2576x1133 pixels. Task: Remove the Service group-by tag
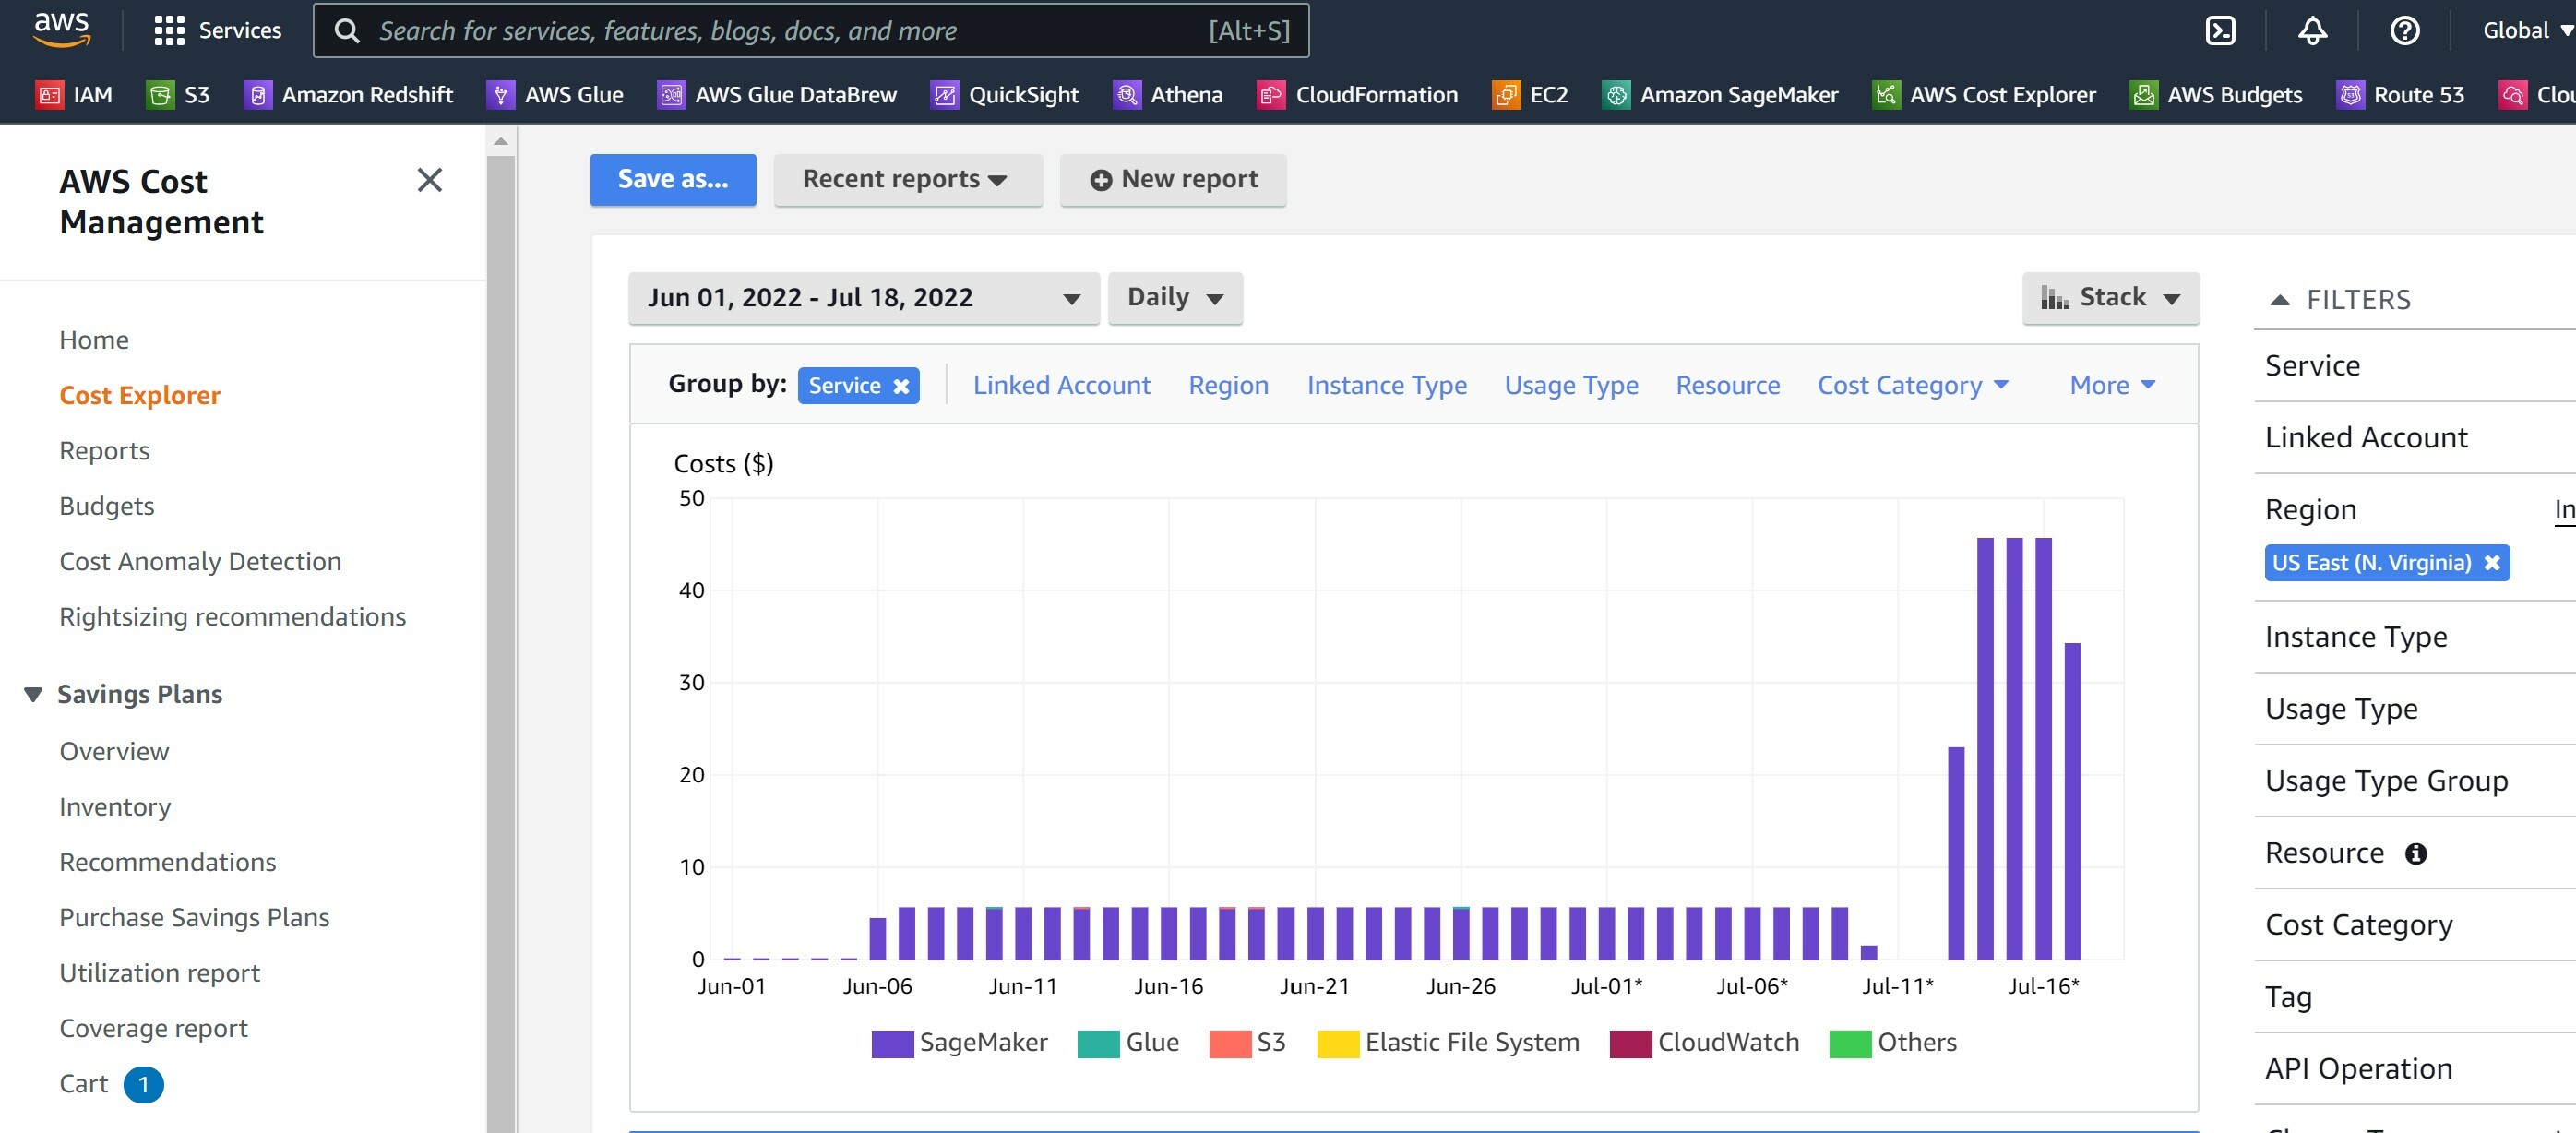tap(901, 386)
